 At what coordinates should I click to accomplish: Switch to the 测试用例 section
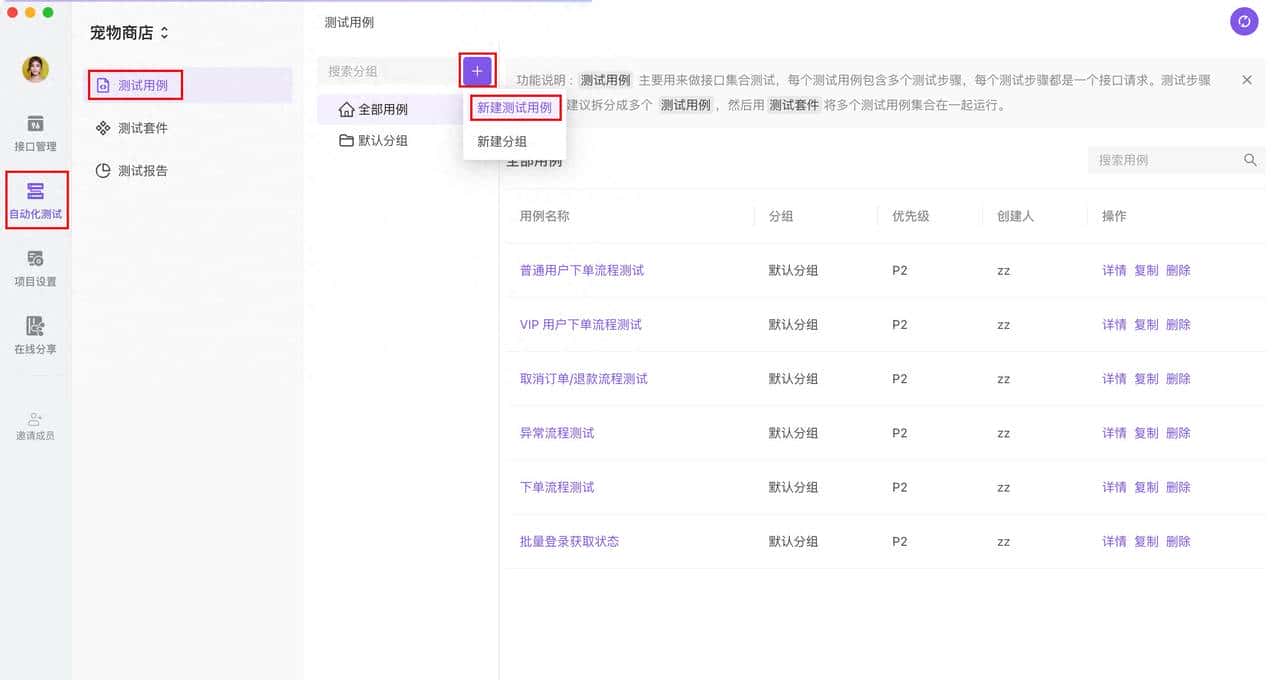(134, 86)
